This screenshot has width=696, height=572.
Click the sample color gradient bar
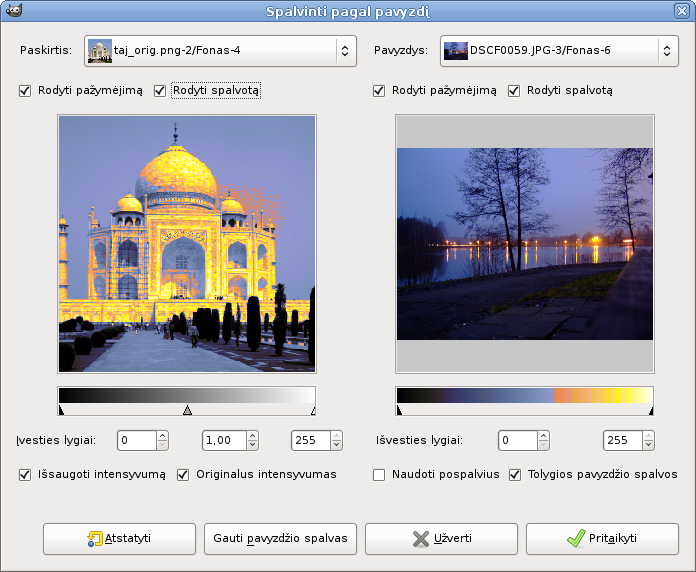pos(525,395)
